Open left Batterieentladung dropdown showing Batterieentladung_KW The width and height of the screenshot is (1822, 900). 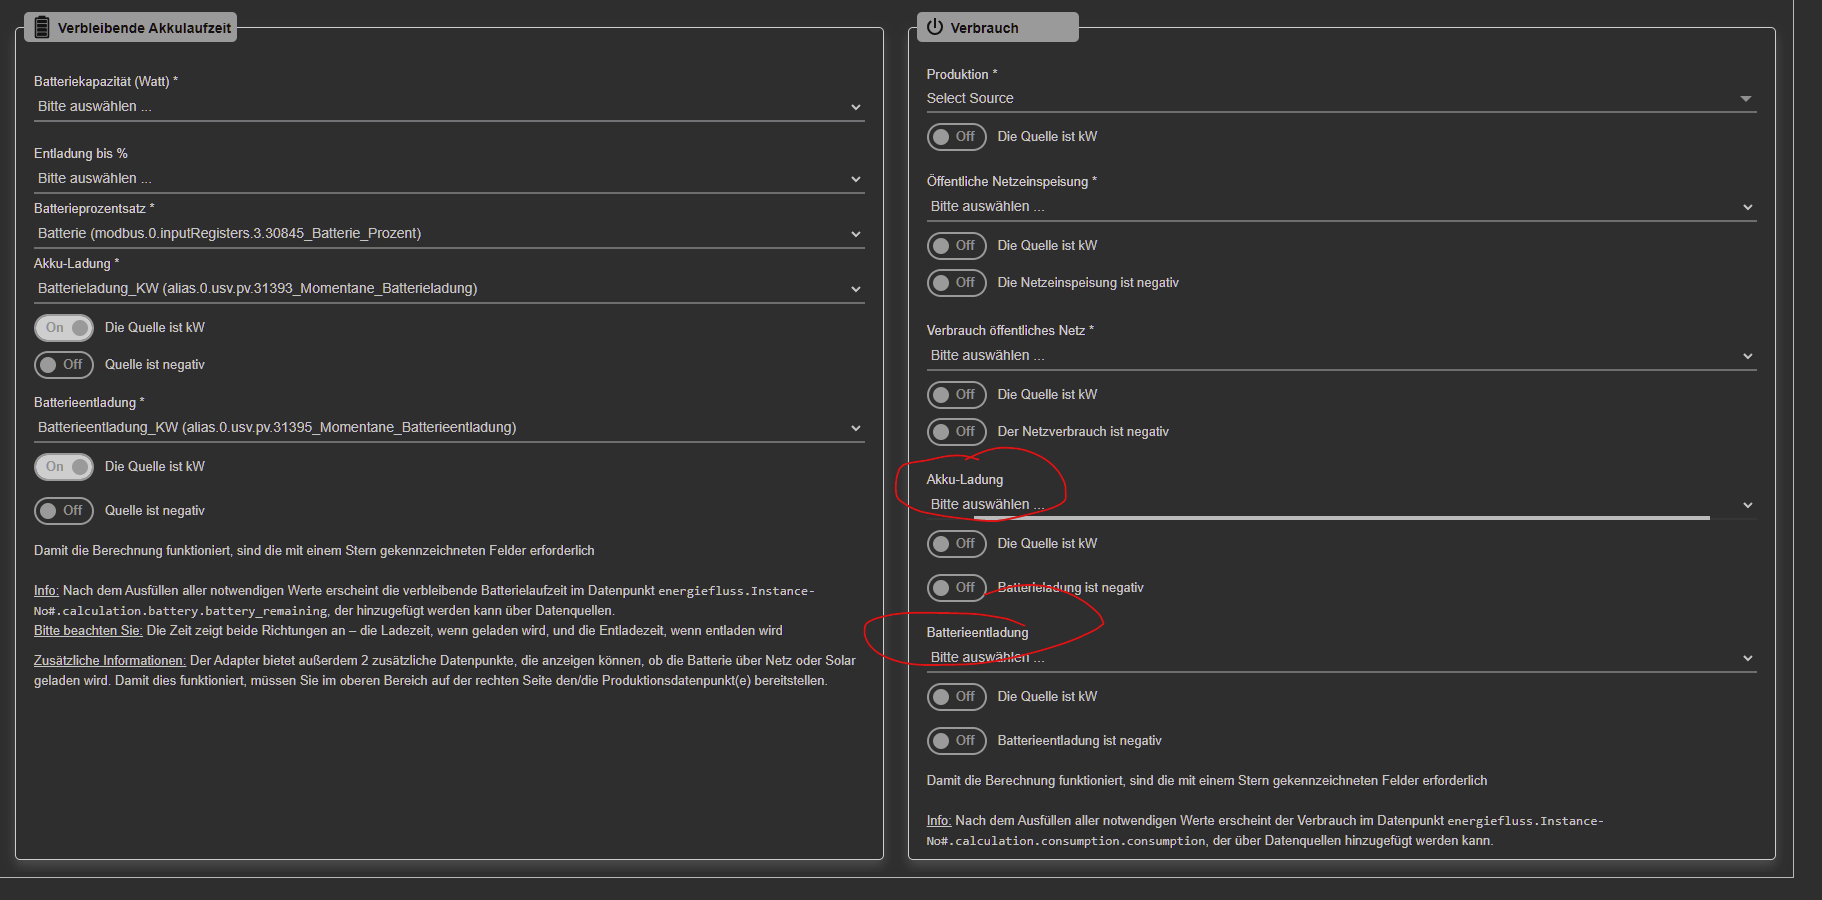click(x=449, y=428)
